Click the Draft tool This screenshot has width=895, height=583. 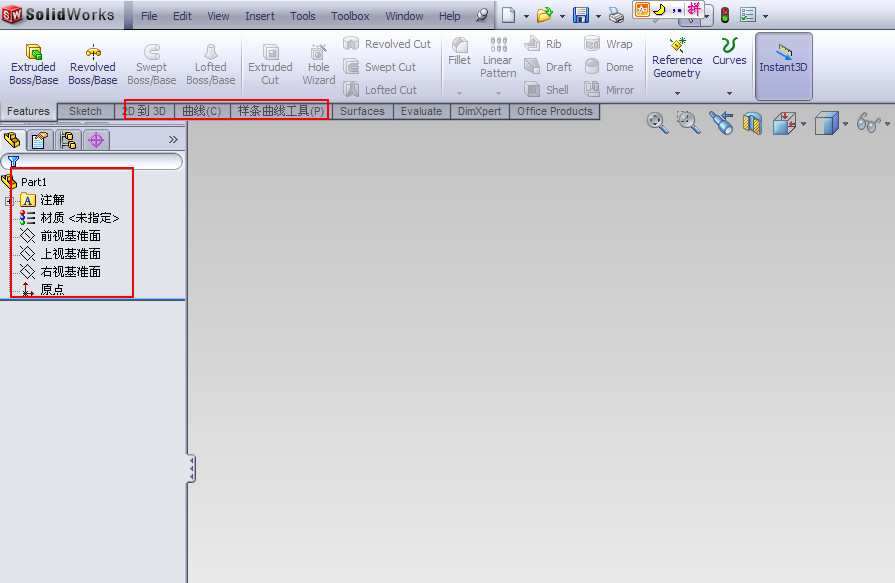tap(548, 67)
